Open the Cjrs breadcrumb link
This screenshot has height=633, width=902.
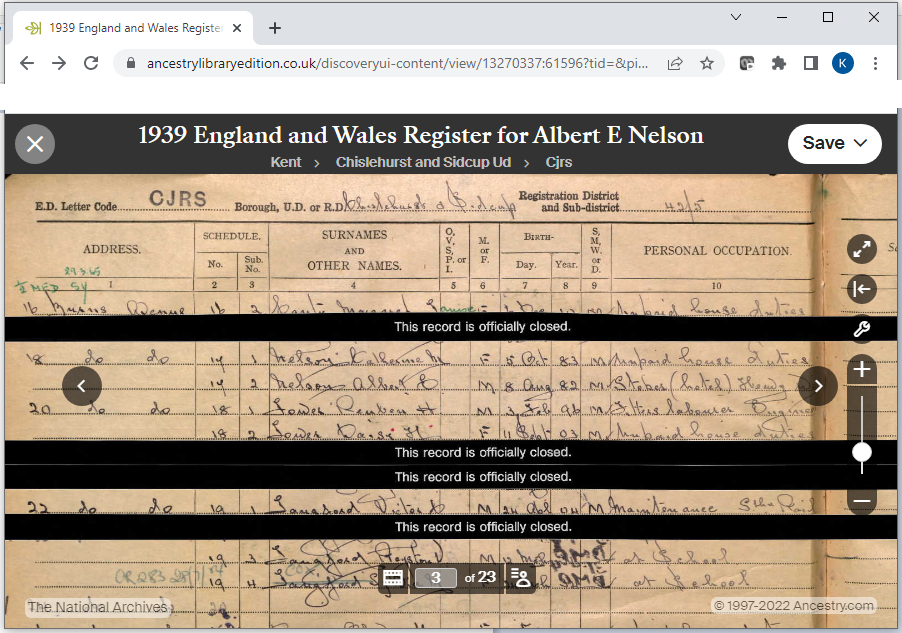coord(559,162)
